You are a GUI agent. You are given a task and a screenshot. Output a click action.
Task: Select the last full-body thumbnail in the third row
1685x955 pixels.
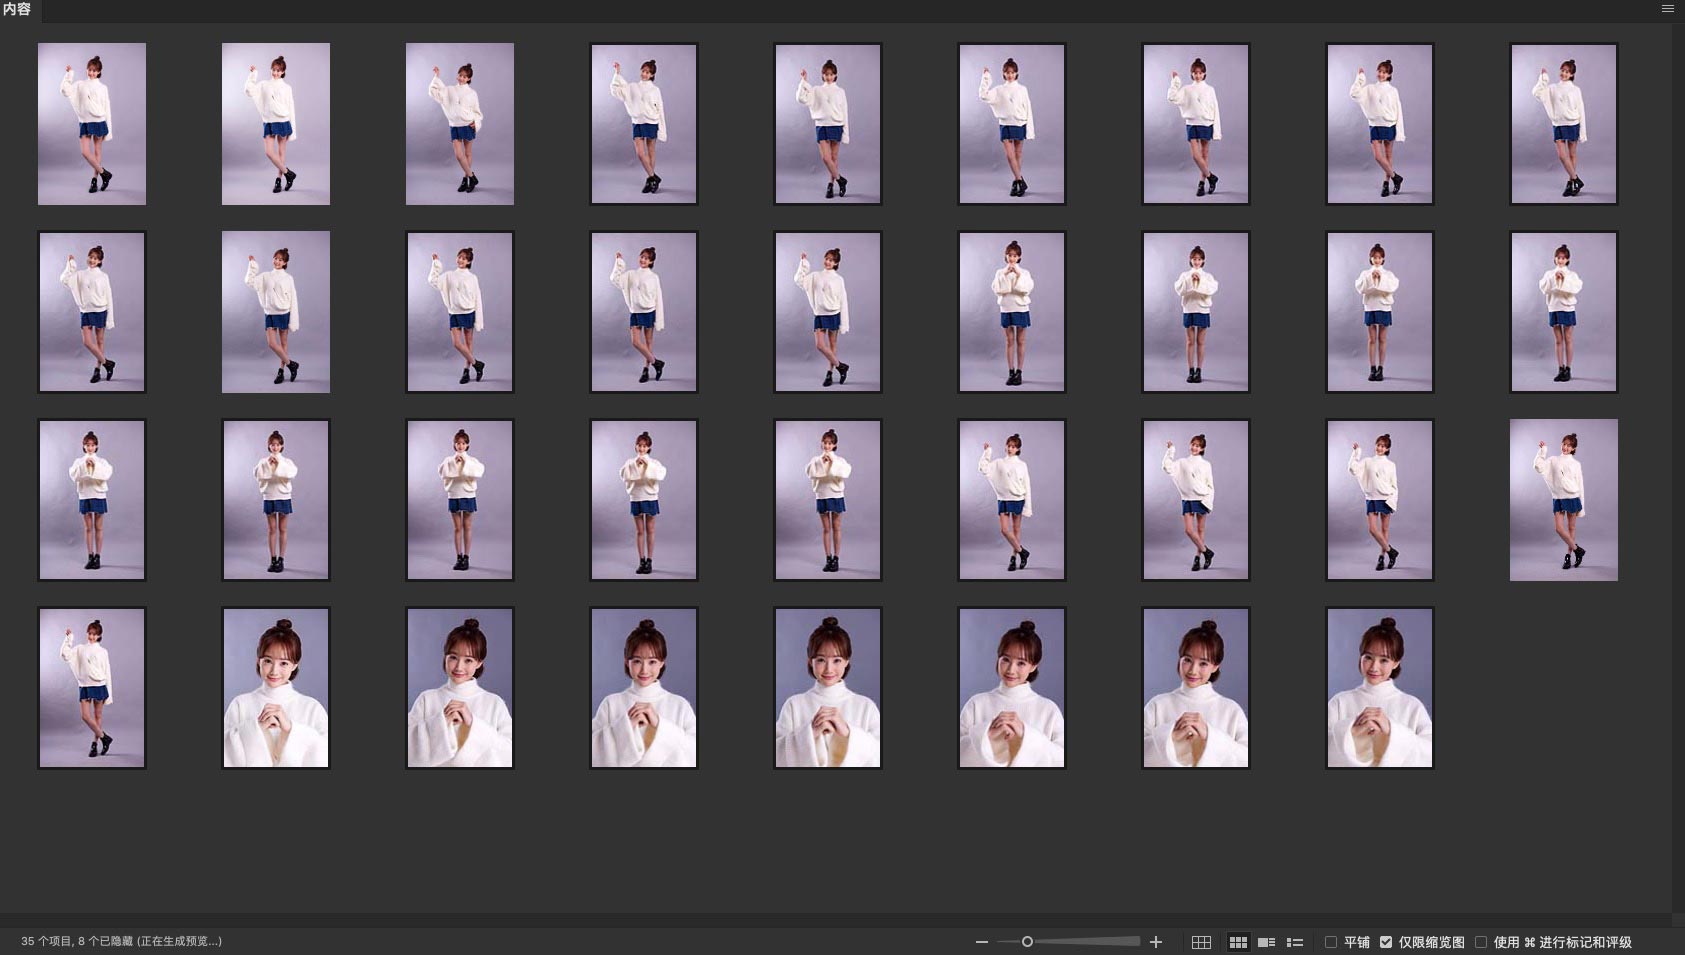point(1564,500)
